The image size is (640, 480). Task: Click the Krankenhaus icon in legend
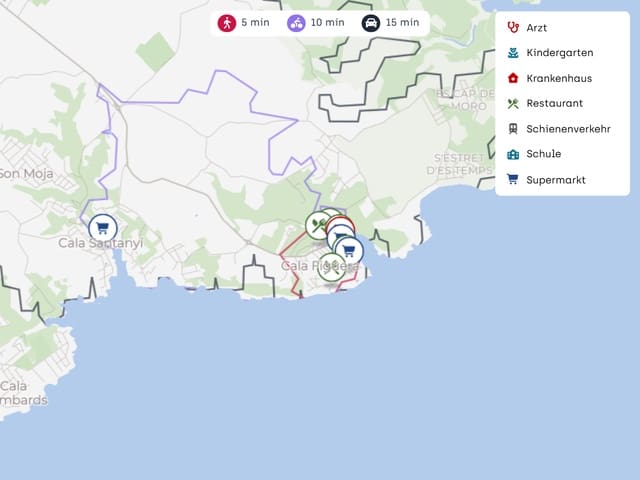(513, 78)
